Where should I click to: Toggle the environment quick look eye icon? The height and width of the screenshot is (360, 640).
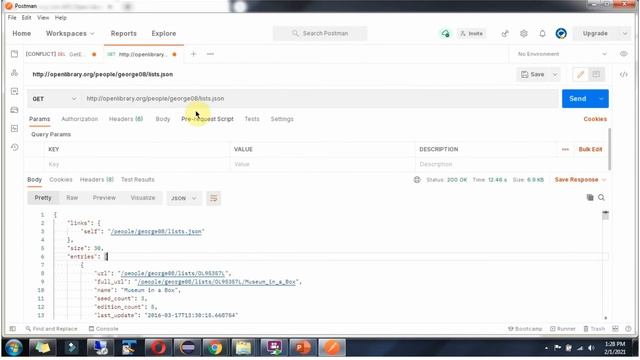[x=624, y=54]
